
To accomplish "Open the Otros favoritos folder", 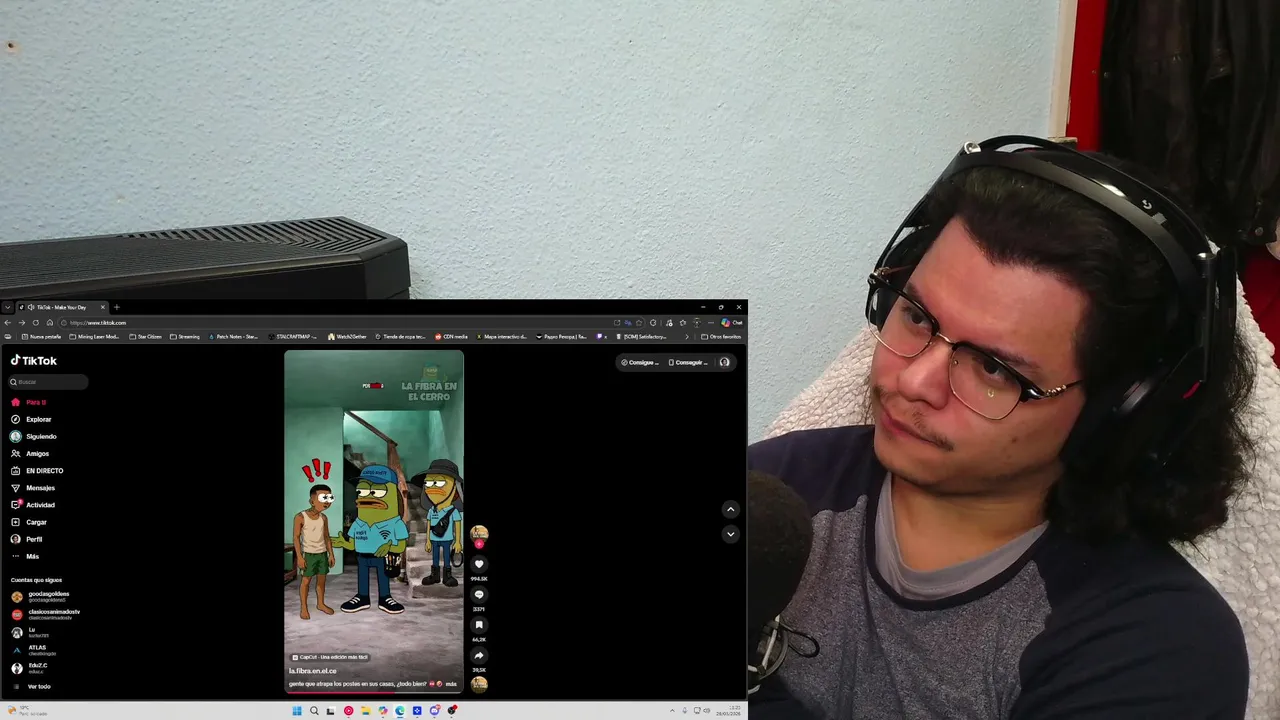I will point(721,337).
